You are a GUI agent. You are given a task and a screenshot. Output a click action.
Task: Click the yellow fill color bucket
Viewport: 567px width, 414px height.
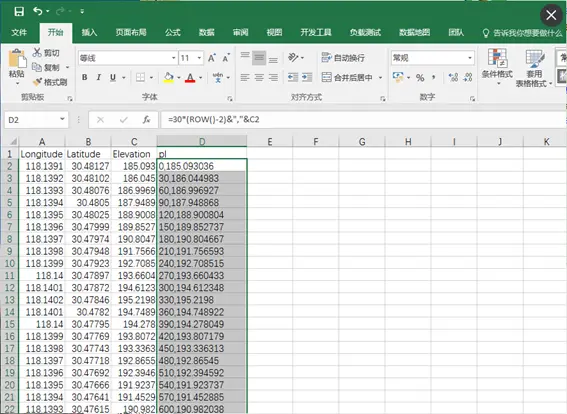click(x=169, y=77)
